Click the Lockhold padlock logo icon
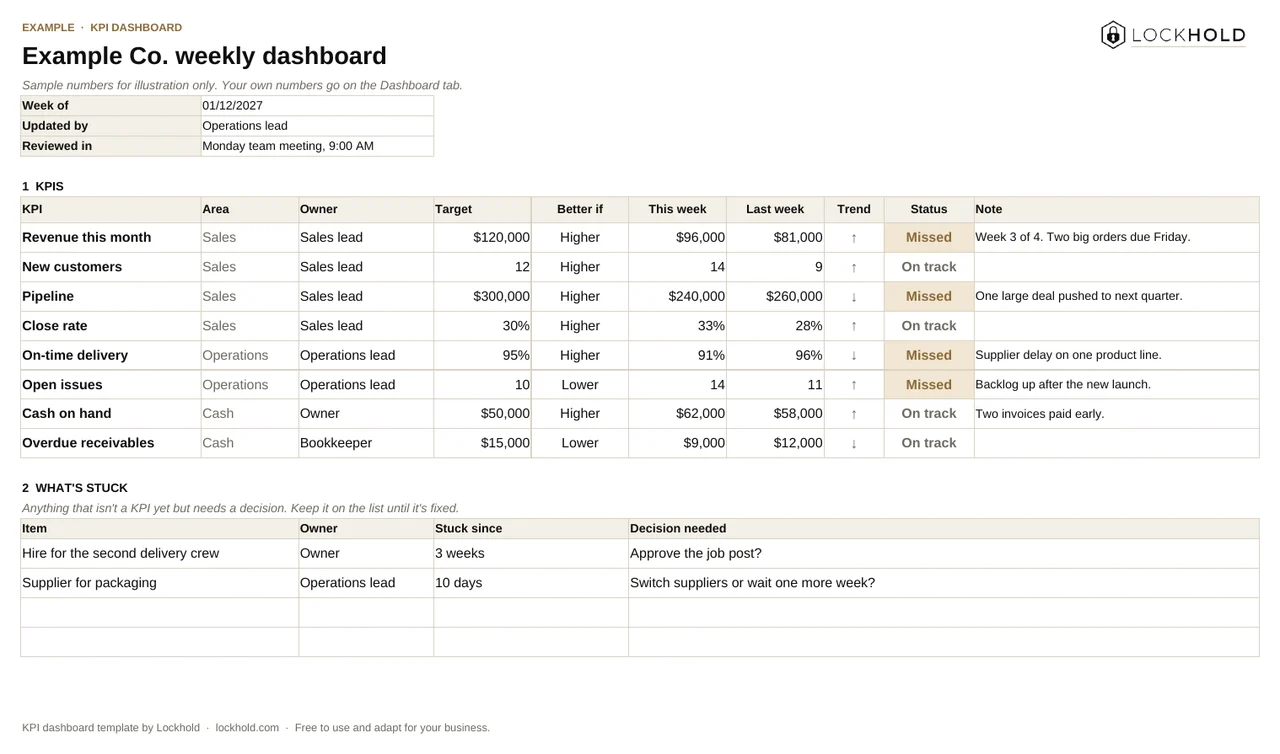 (1113, 35)
